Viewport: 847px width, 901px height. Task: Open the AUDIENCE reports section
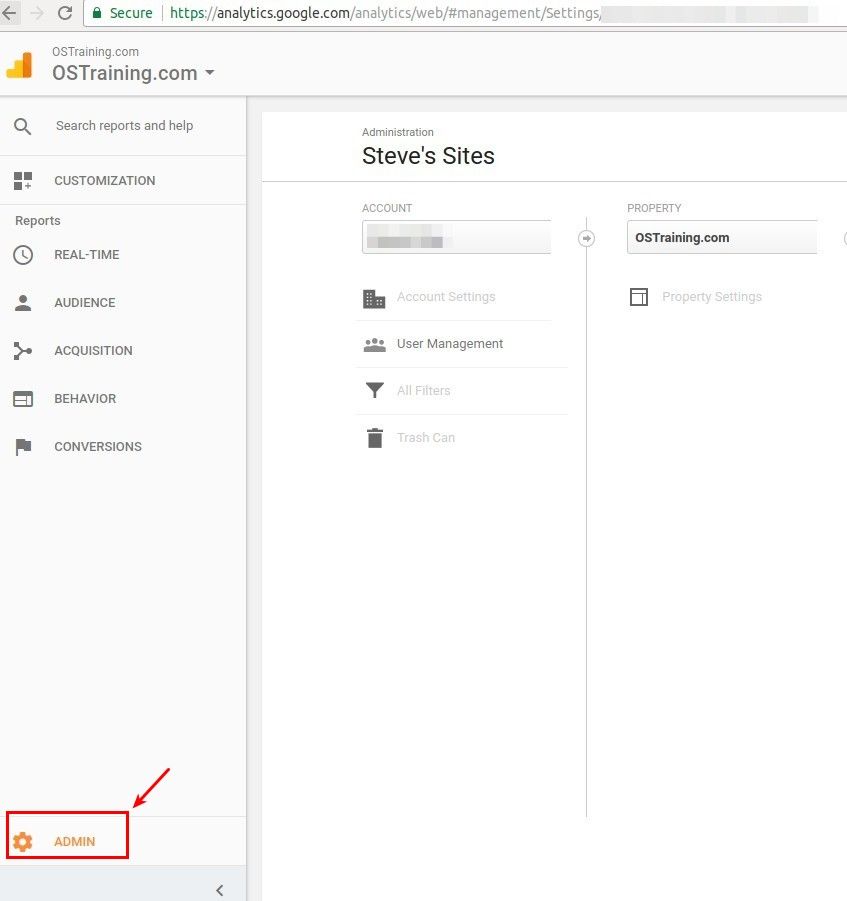84,303
